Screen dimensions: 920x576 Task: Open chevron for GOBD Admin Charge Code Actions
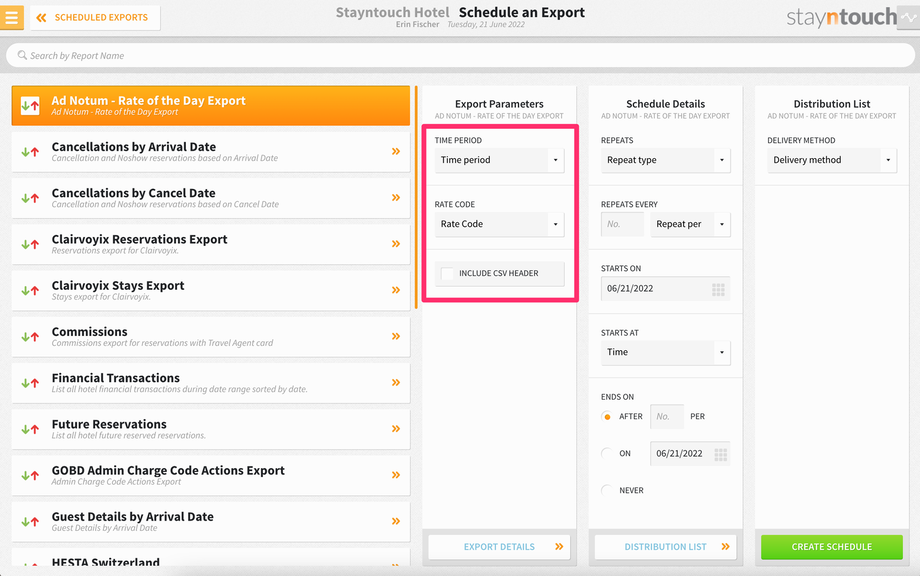tap(396, 475)
